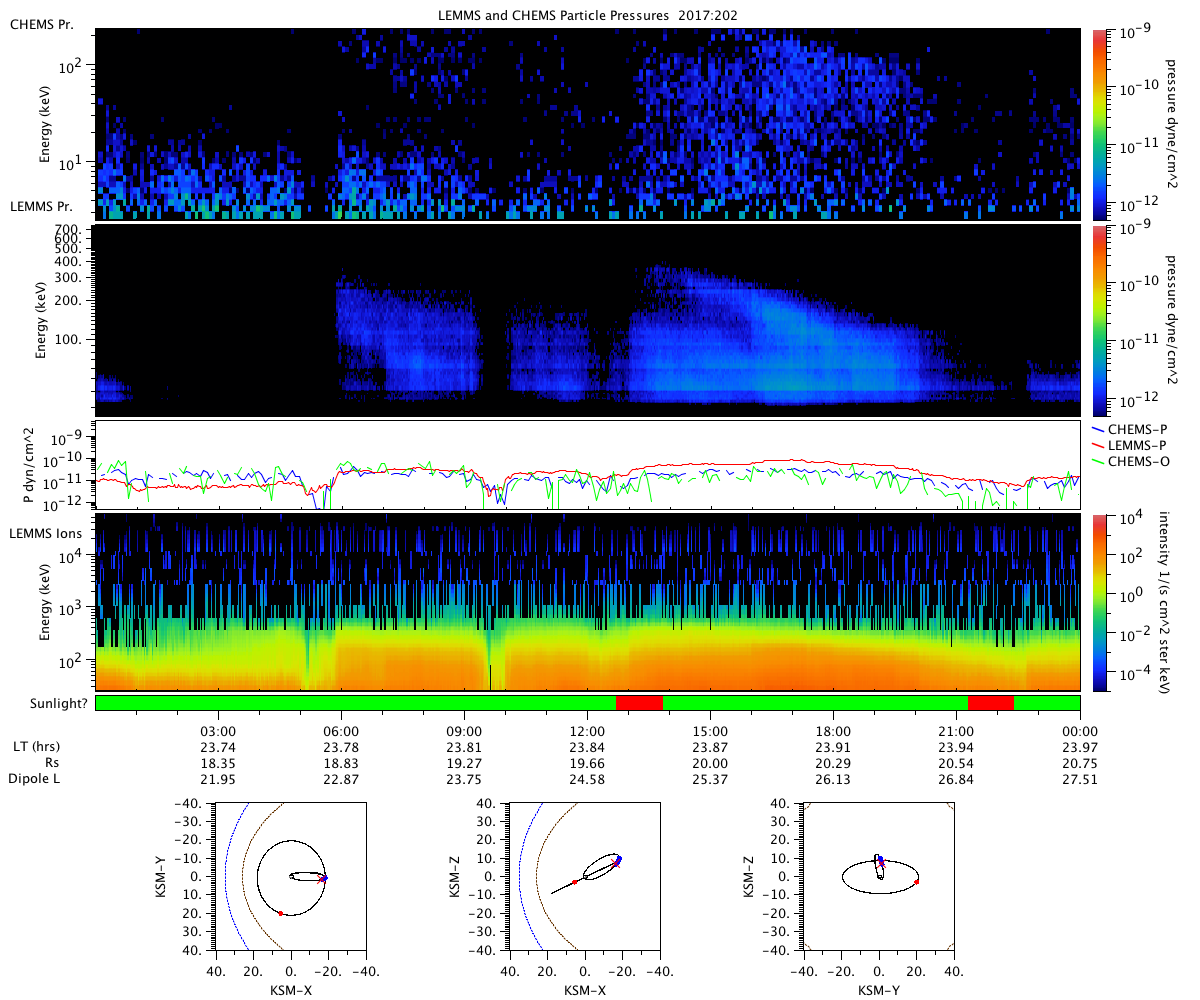Click LT value 23.84

click(x=587, y=747)
